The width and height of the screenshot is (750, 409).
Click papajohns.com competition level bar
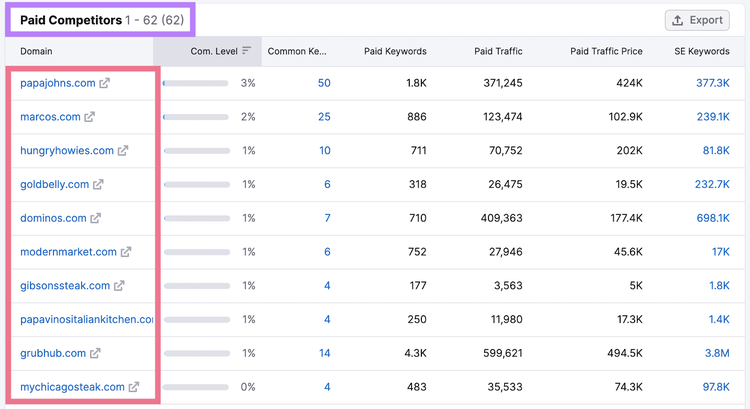point(196,83)
